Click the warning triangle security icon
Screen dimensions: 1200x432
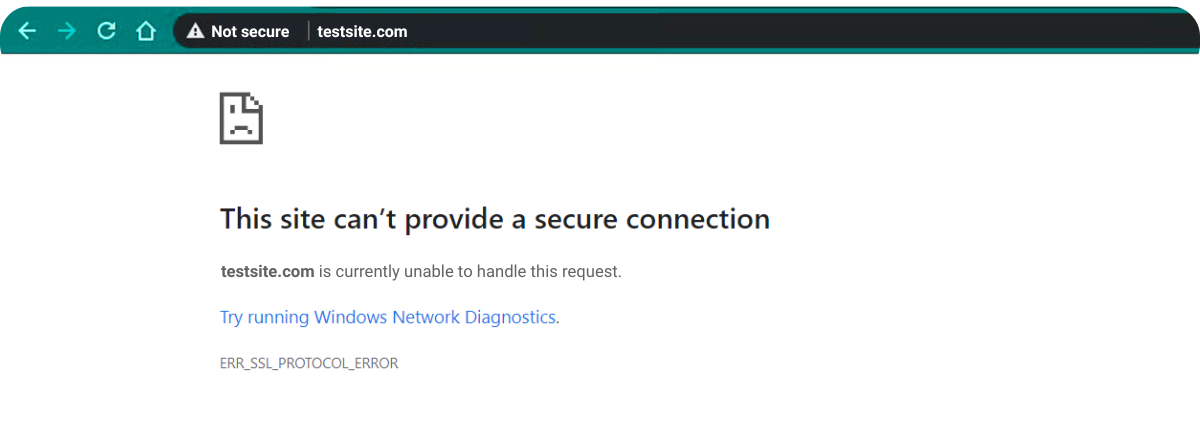click(x=195, y=31)
